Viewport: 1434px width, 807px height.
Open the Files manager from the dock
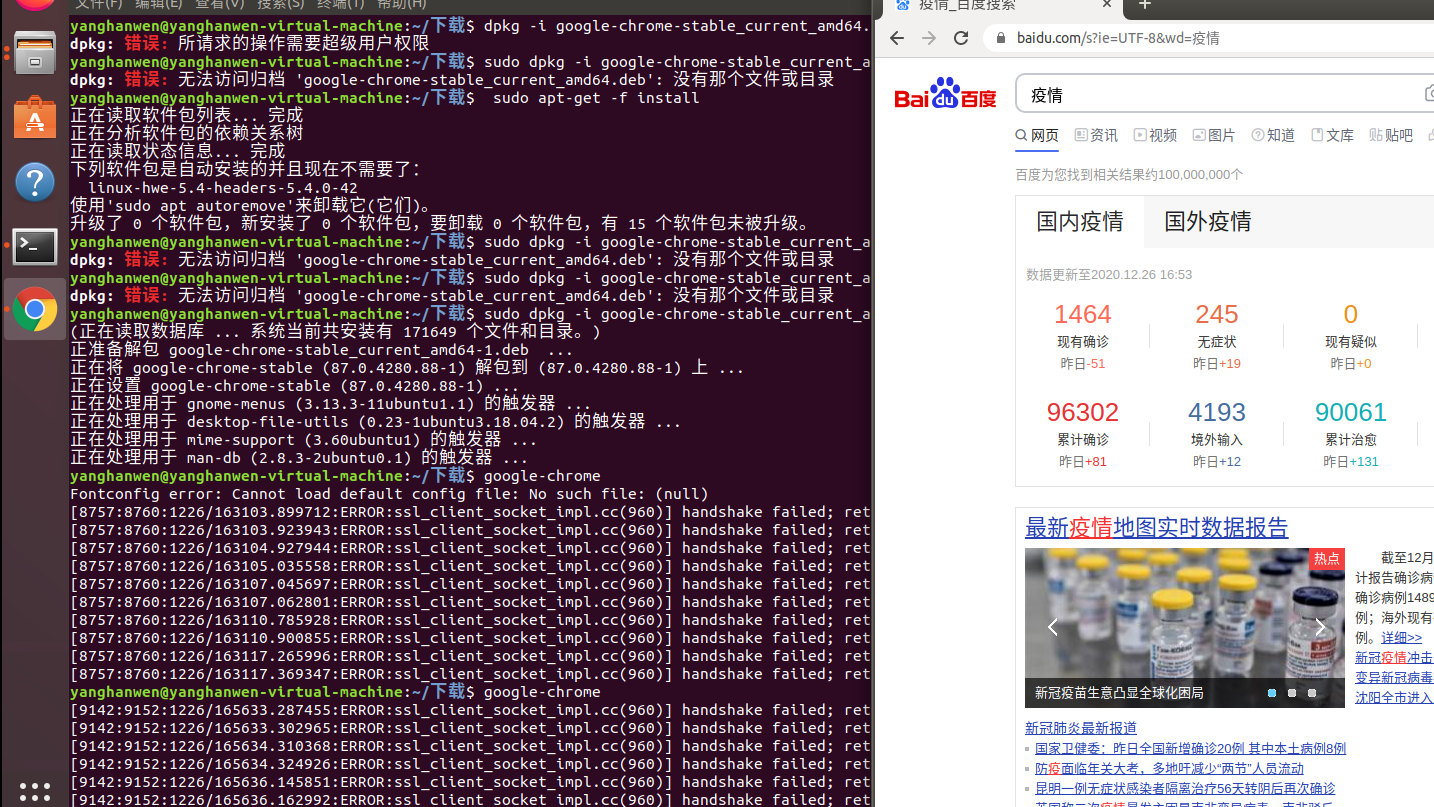[35, 53]
